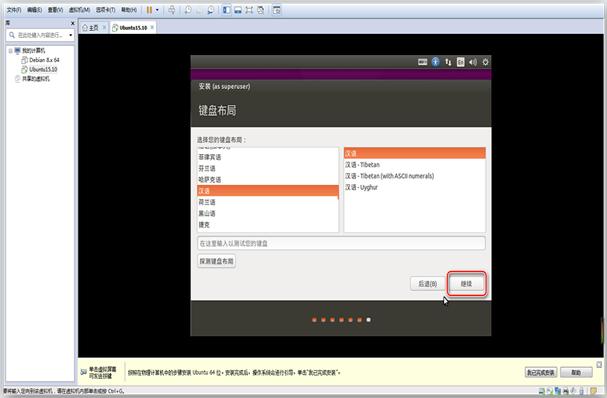The image size is (607, 398).
Task: Select 哈萨克语 in the layout list
Action: [x=267, y=180]
